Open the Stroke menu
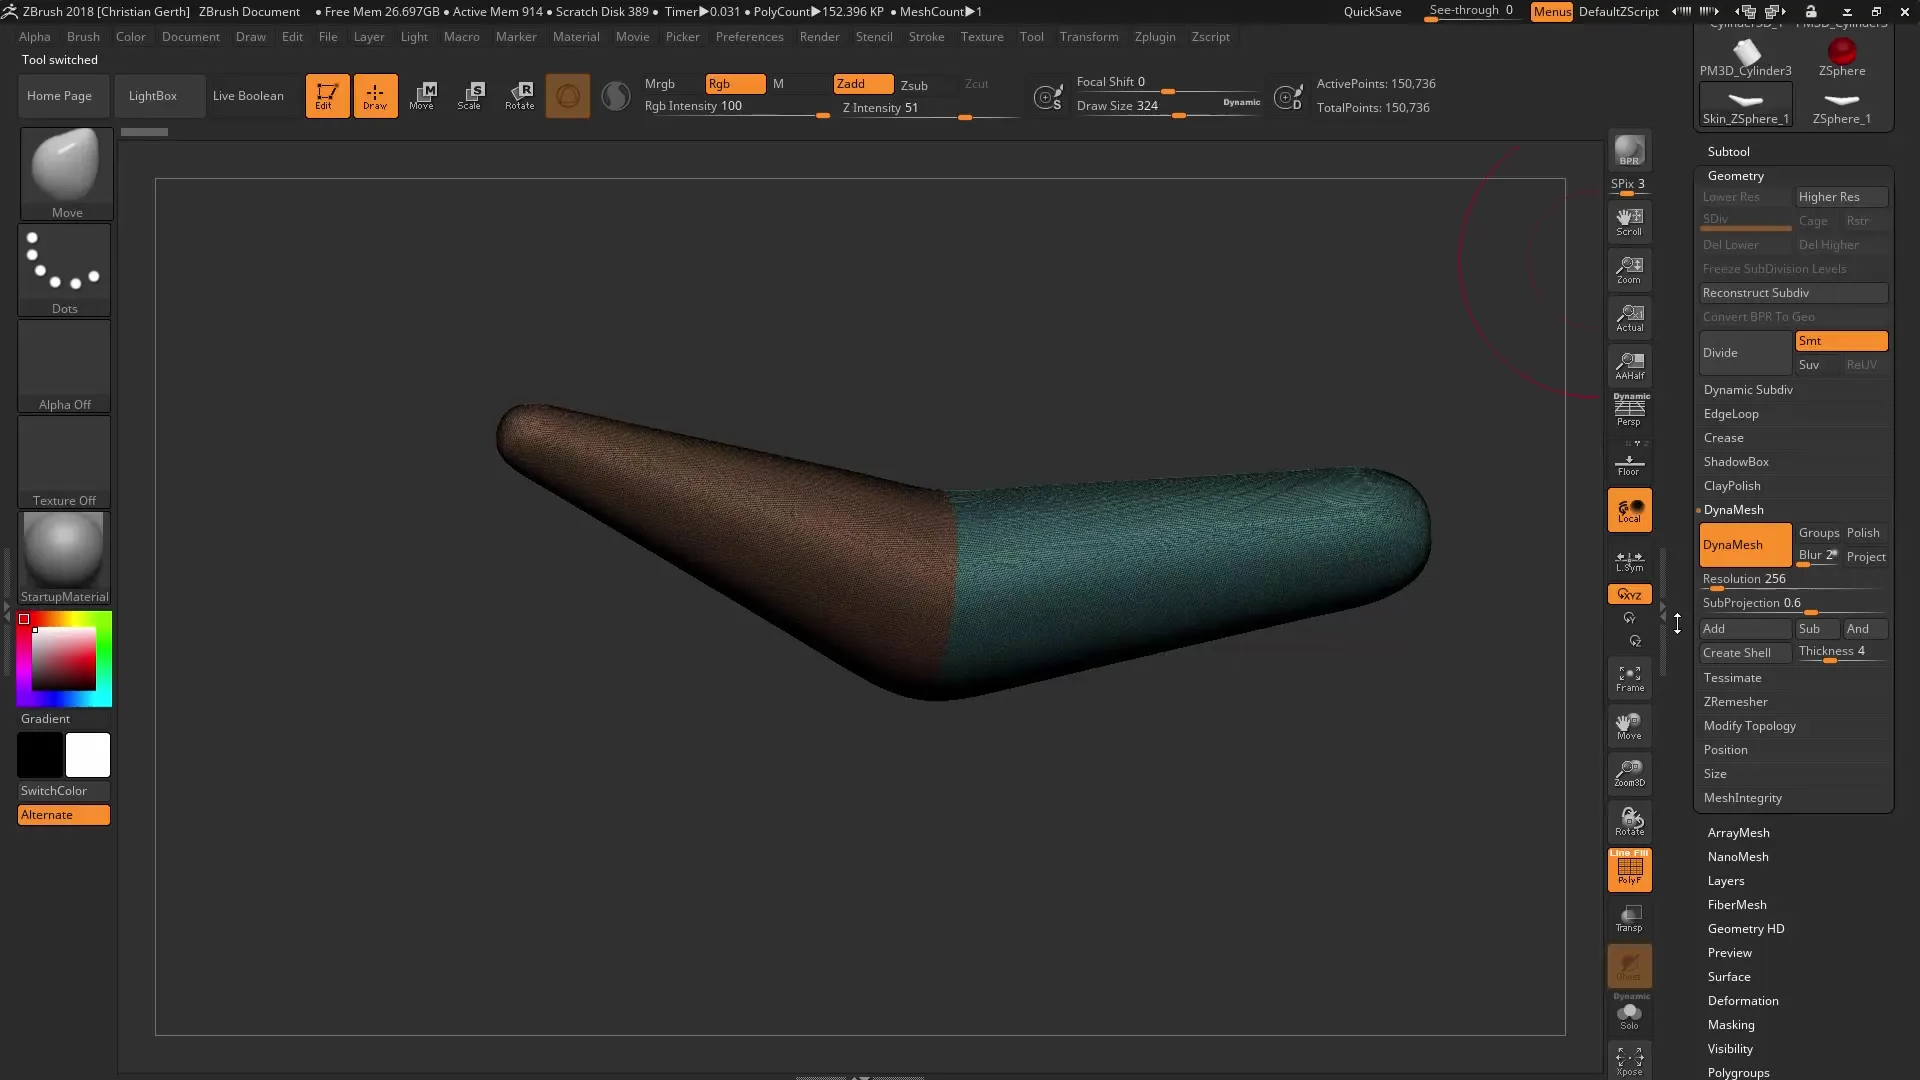 [x=926, y=37]
